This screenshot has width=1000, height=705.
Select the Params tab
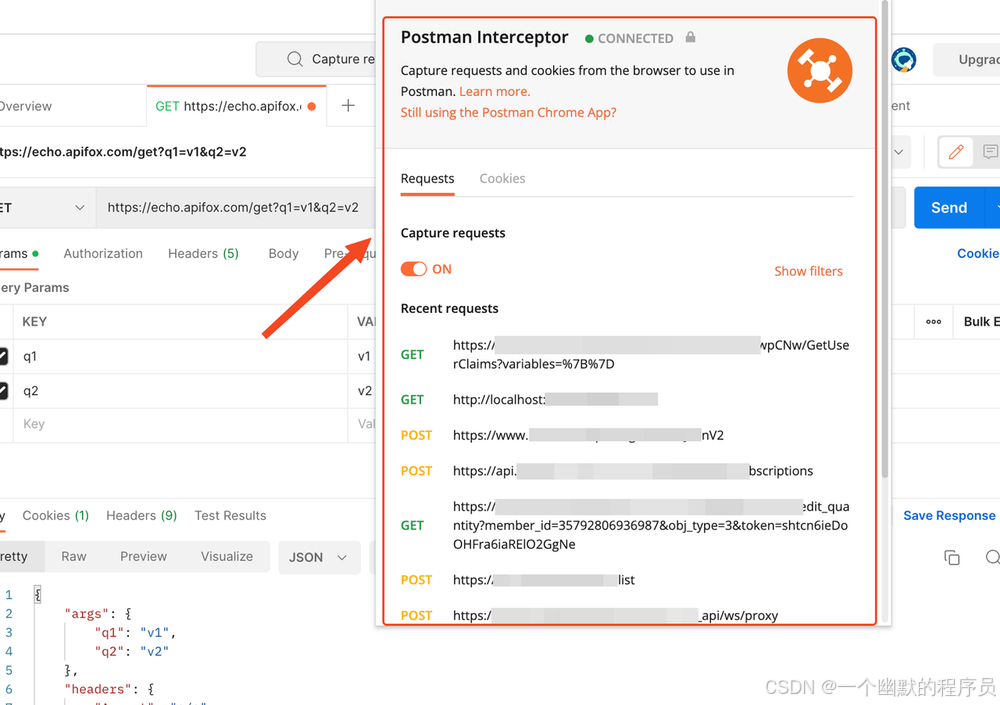point(18,254)
